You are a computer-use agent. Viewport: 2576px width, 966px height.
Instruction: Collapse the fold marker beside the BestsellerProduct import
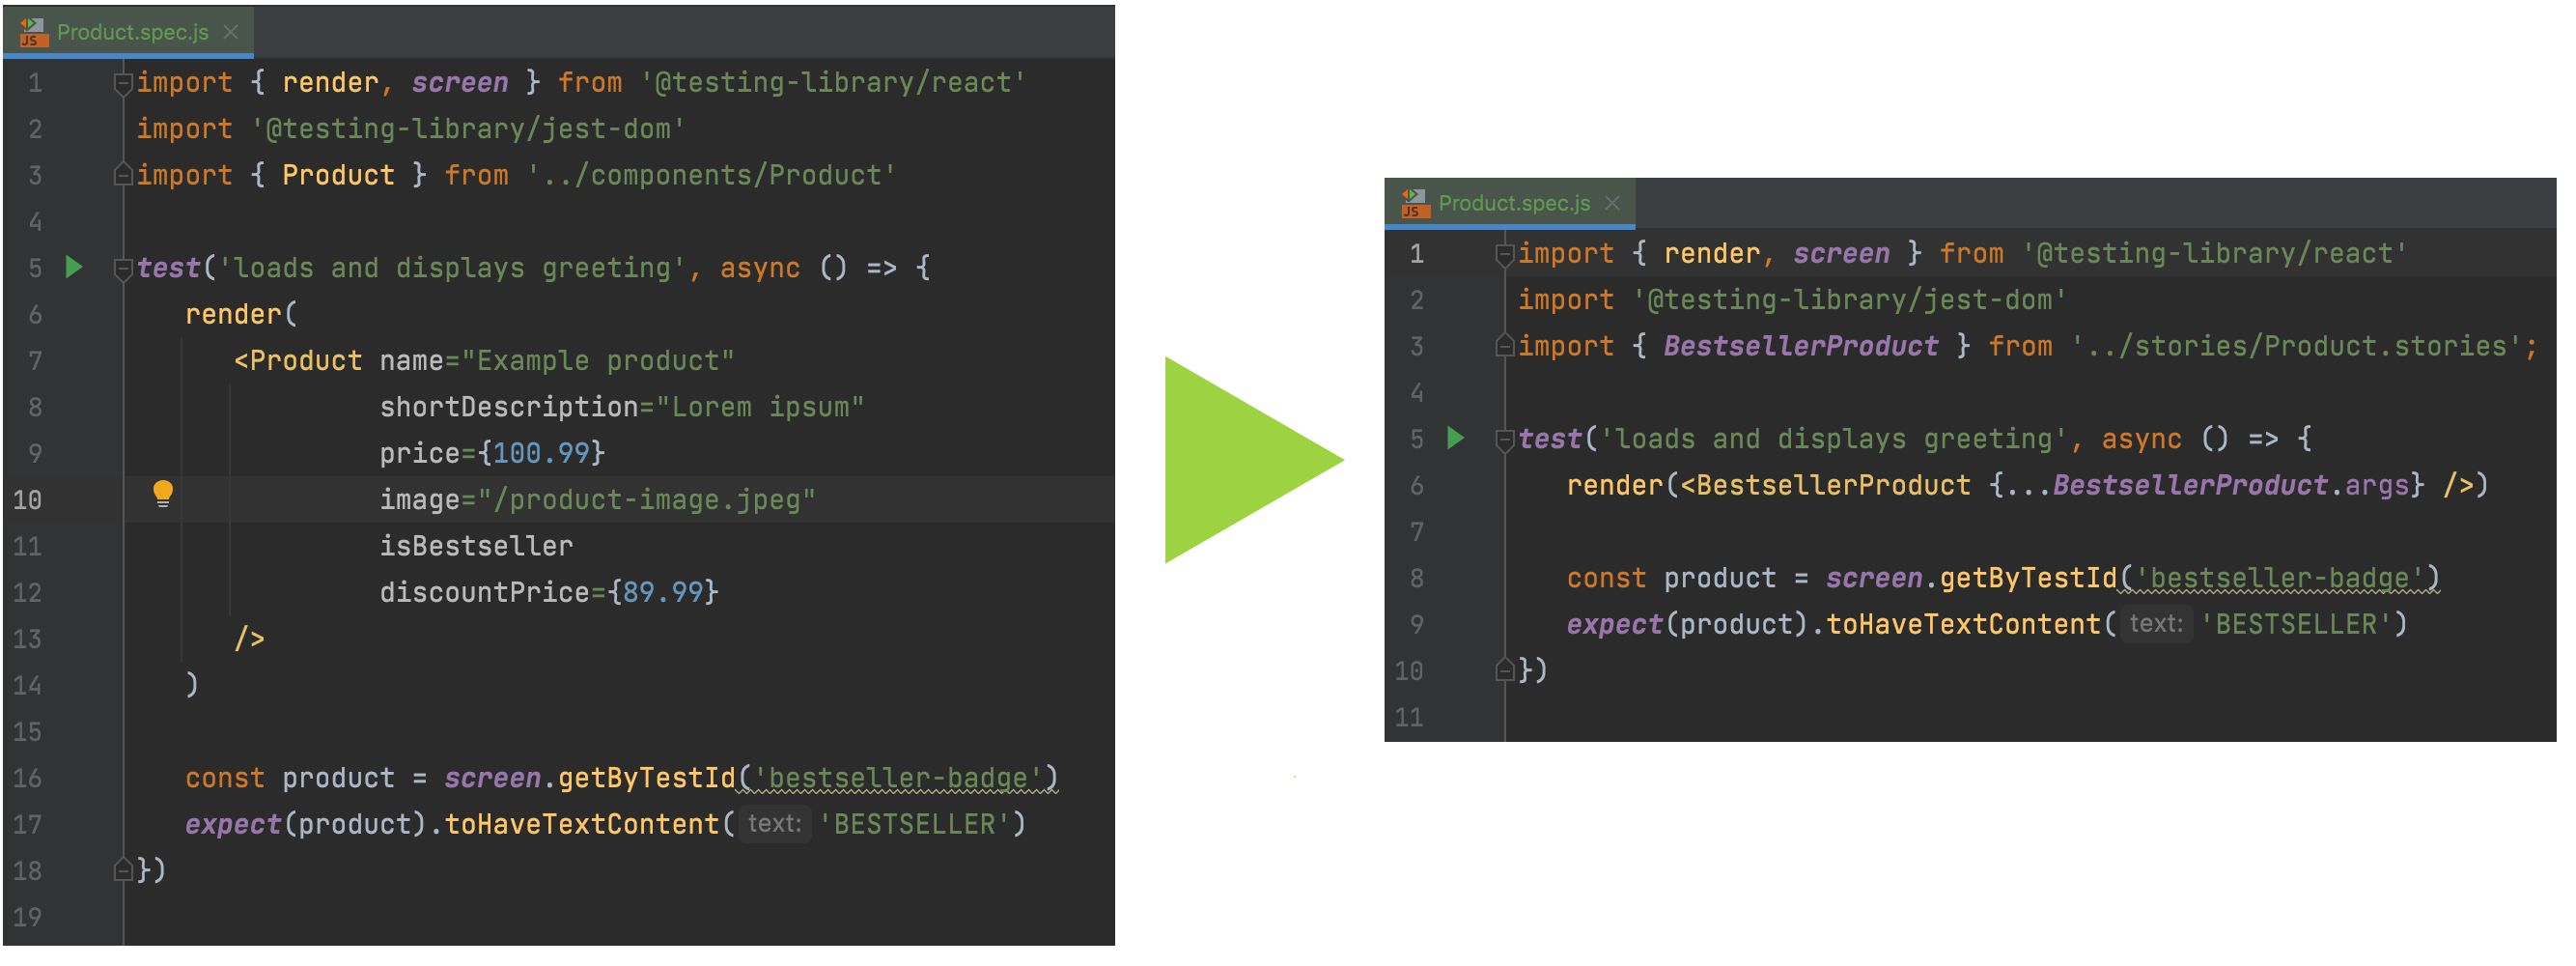tap(1504, 346)
